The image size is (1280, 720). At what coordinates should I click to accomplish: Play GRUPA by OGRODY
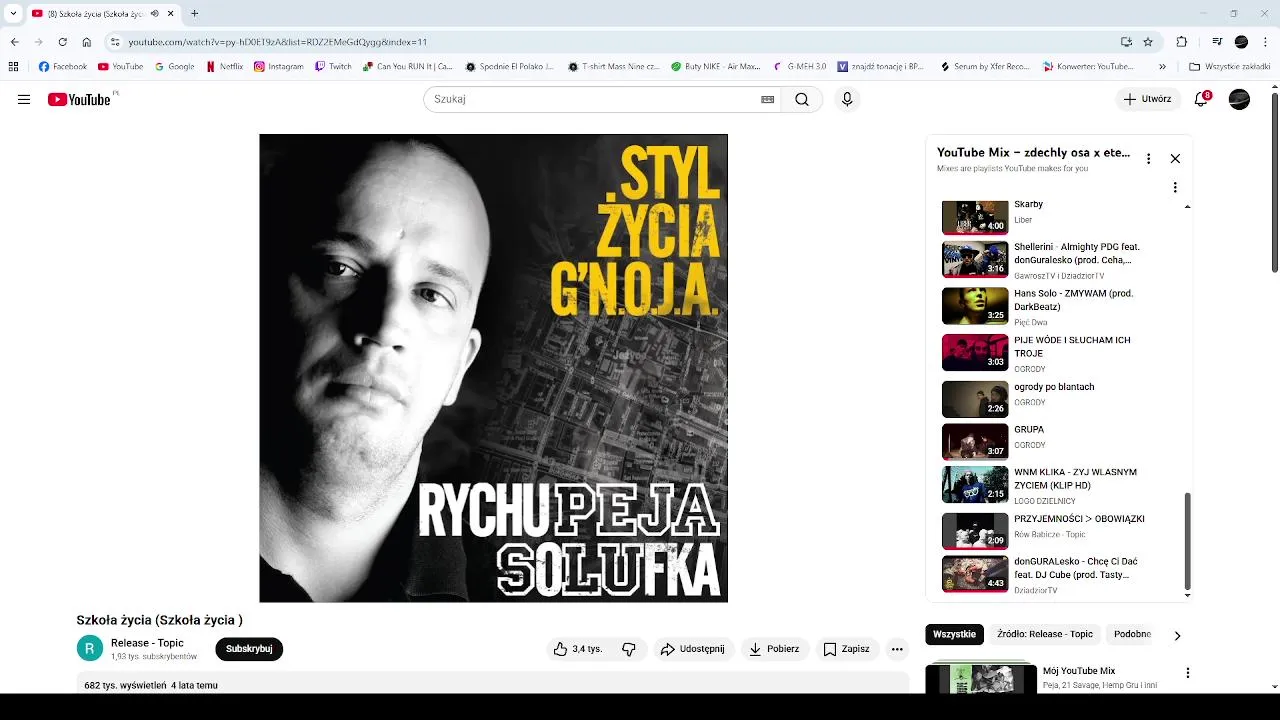pyautogui.click(x=1060, y=441)
